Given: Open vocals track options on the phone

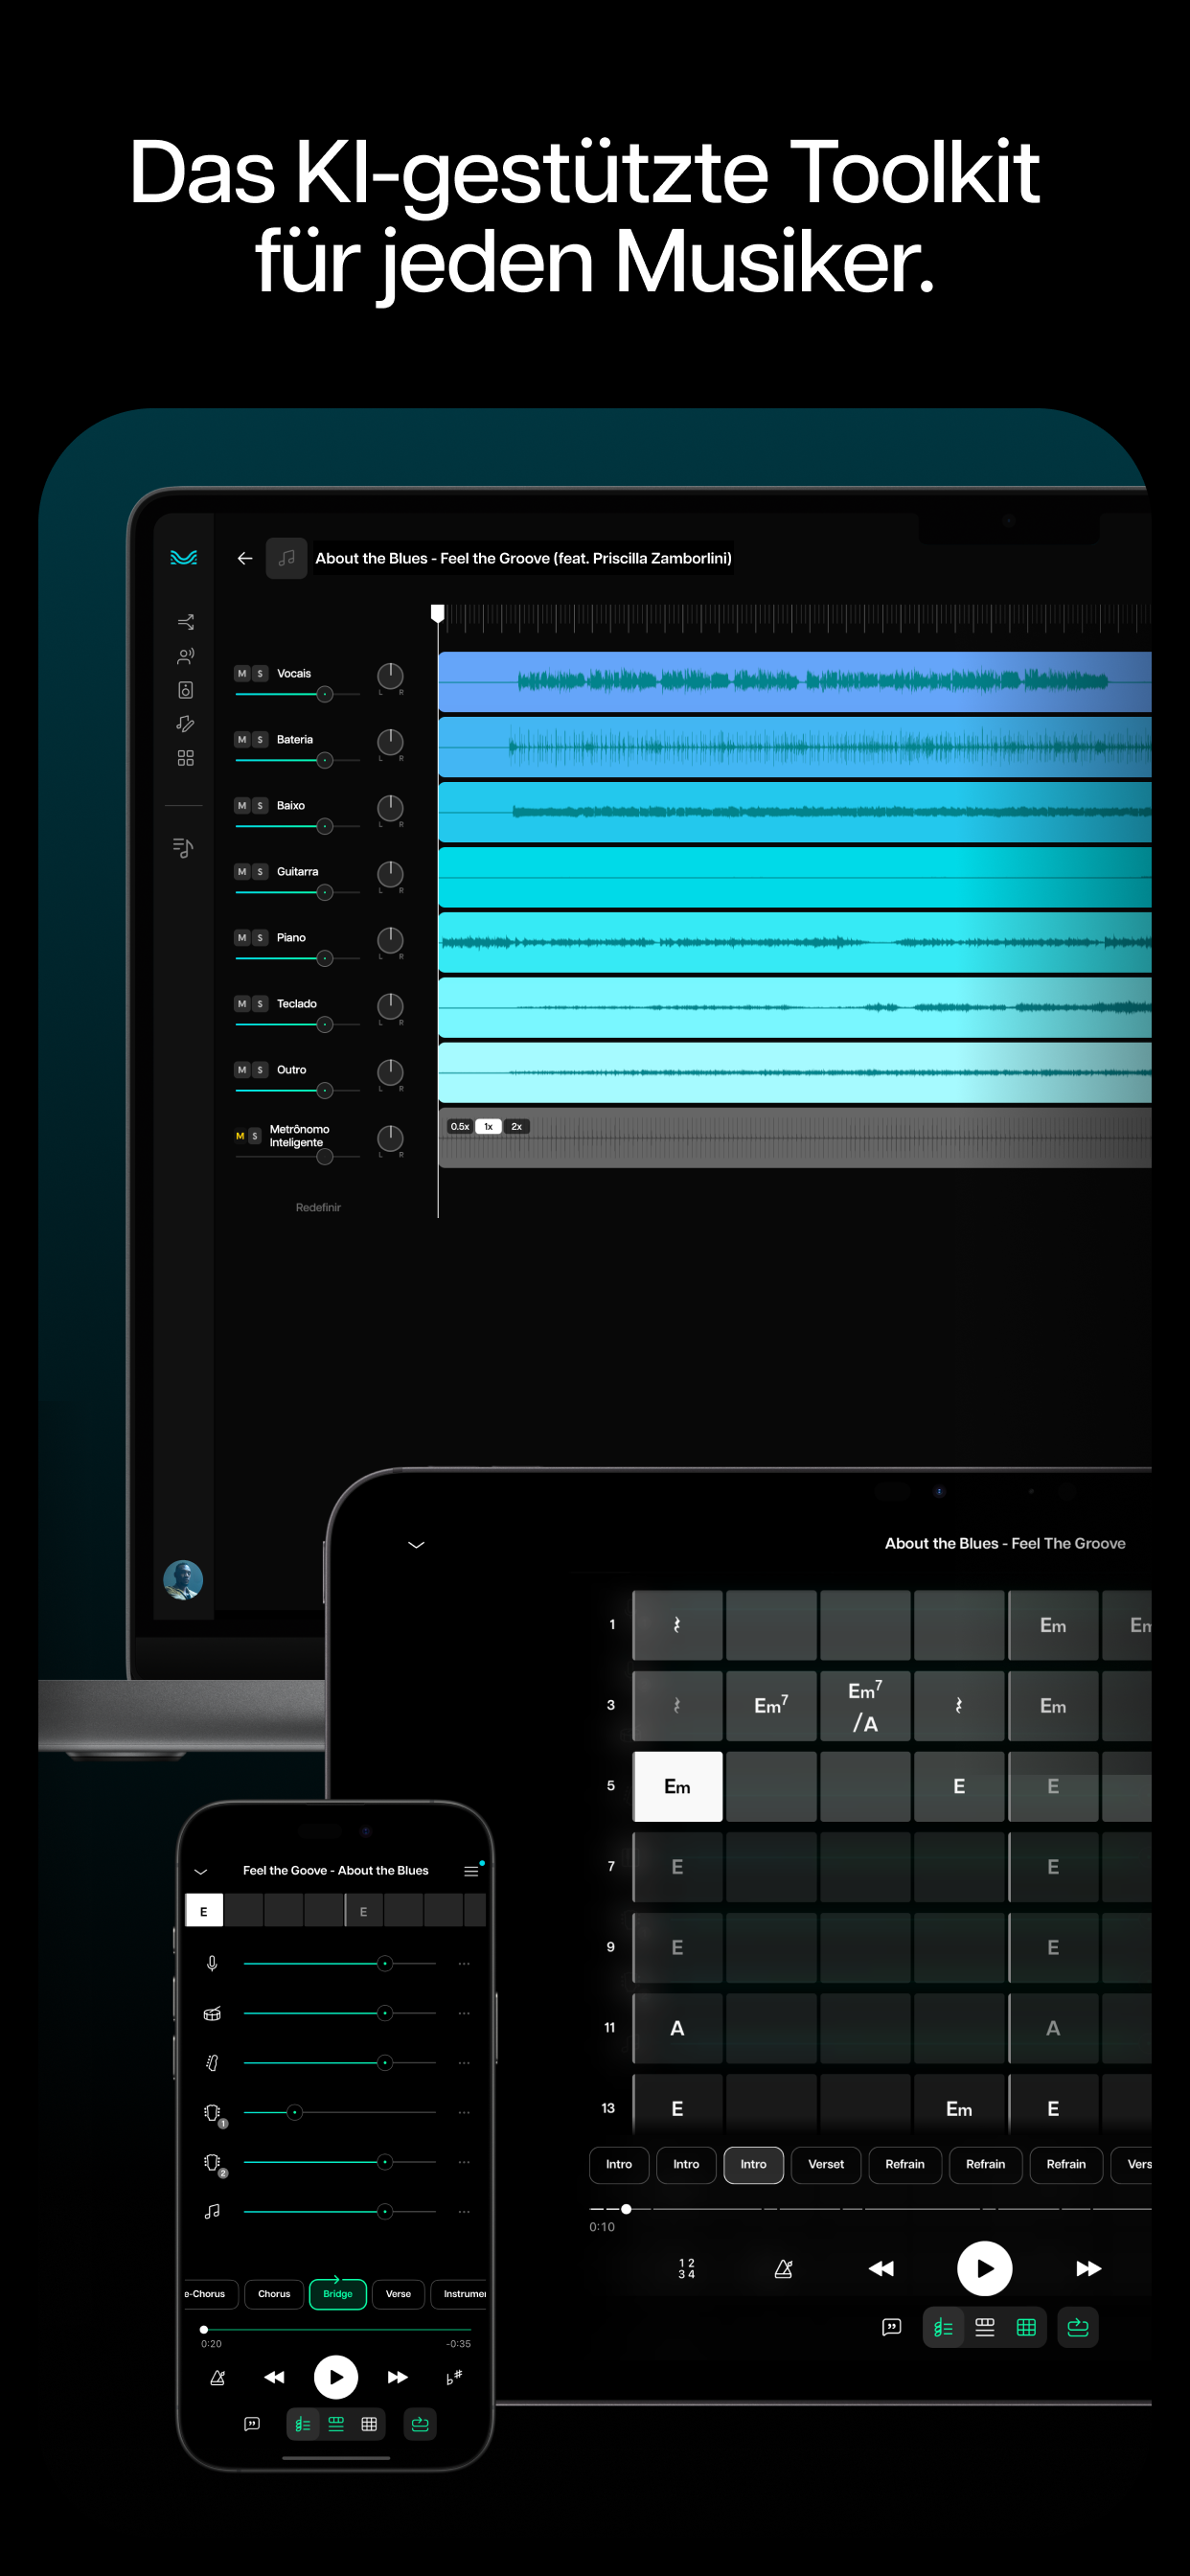Looking at the screenshot, I should (x=464, y=1963).
